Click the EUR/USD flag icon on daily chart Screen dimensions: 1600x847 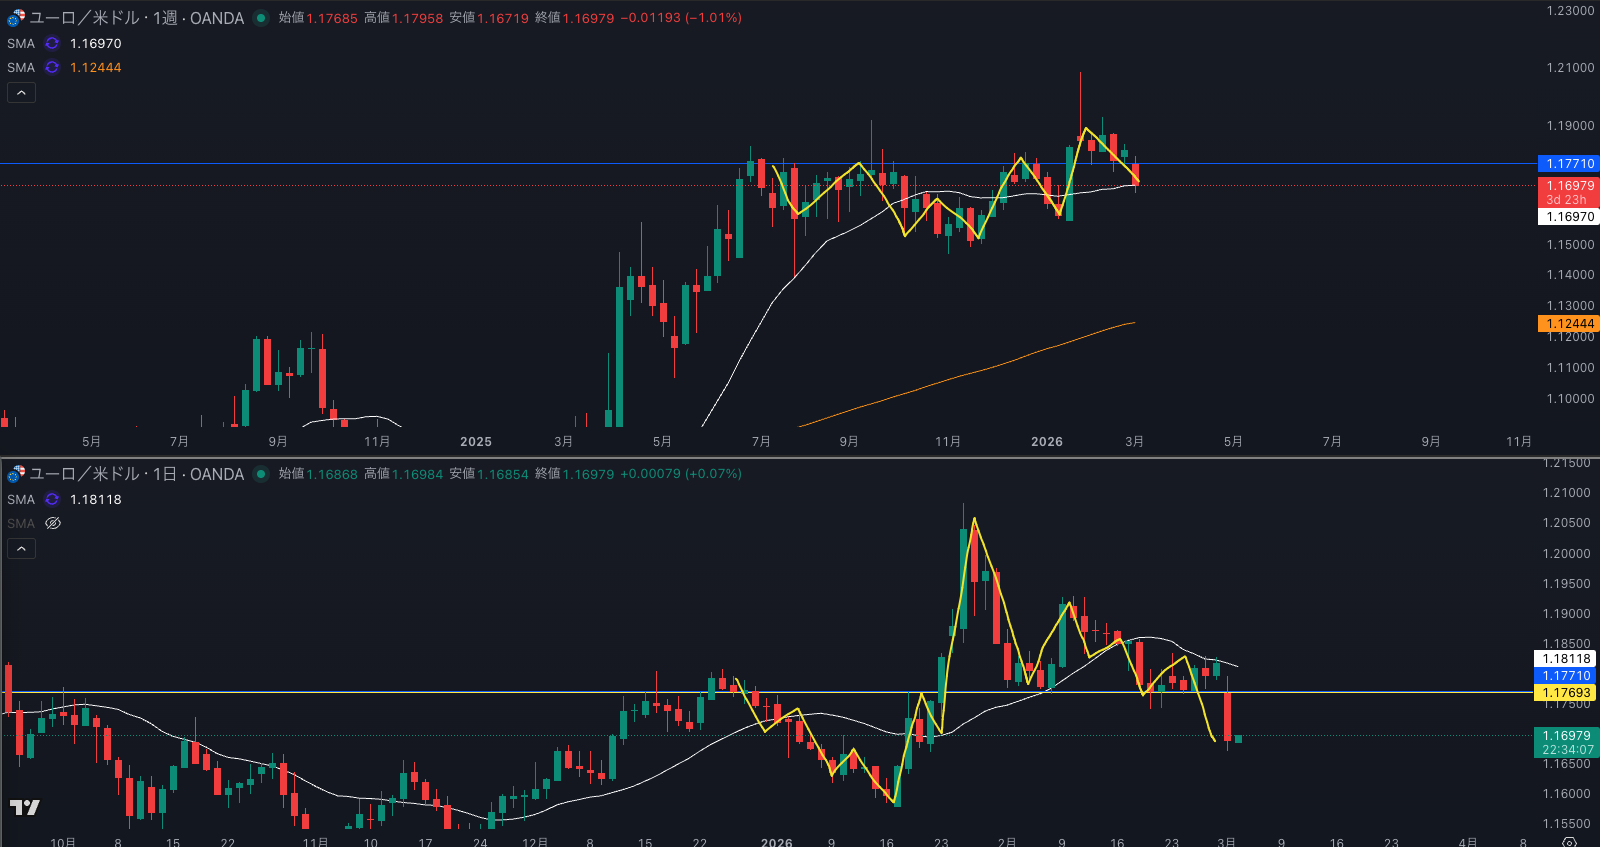point(16,474)
